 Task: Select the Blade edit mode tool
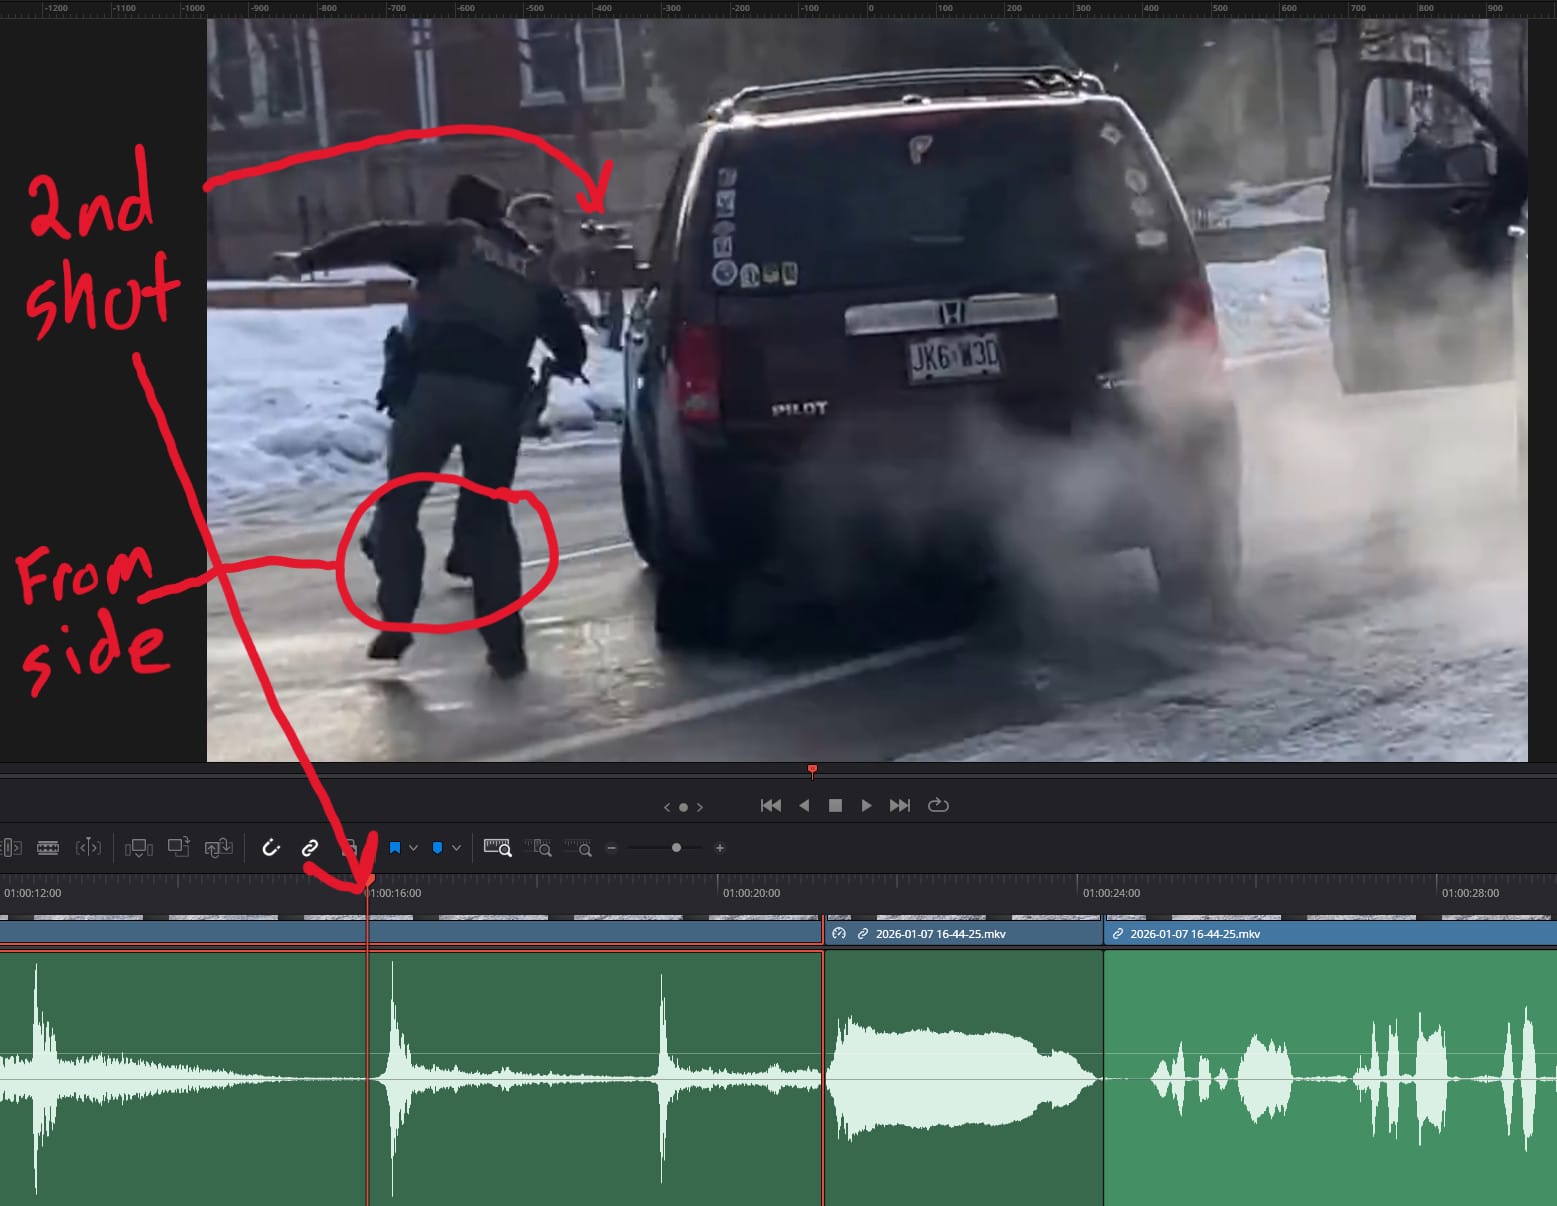pos(48,848)
